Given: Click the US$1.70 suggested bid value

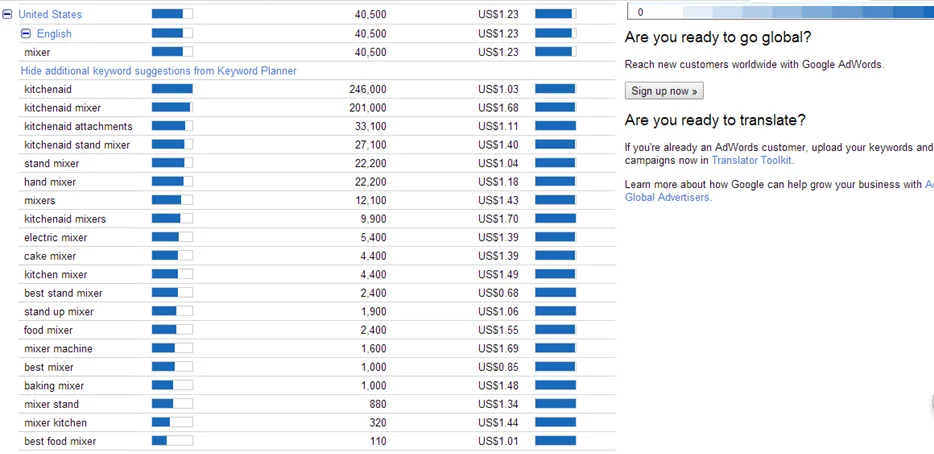Looking at the screenshot, I should click(498, 219).
